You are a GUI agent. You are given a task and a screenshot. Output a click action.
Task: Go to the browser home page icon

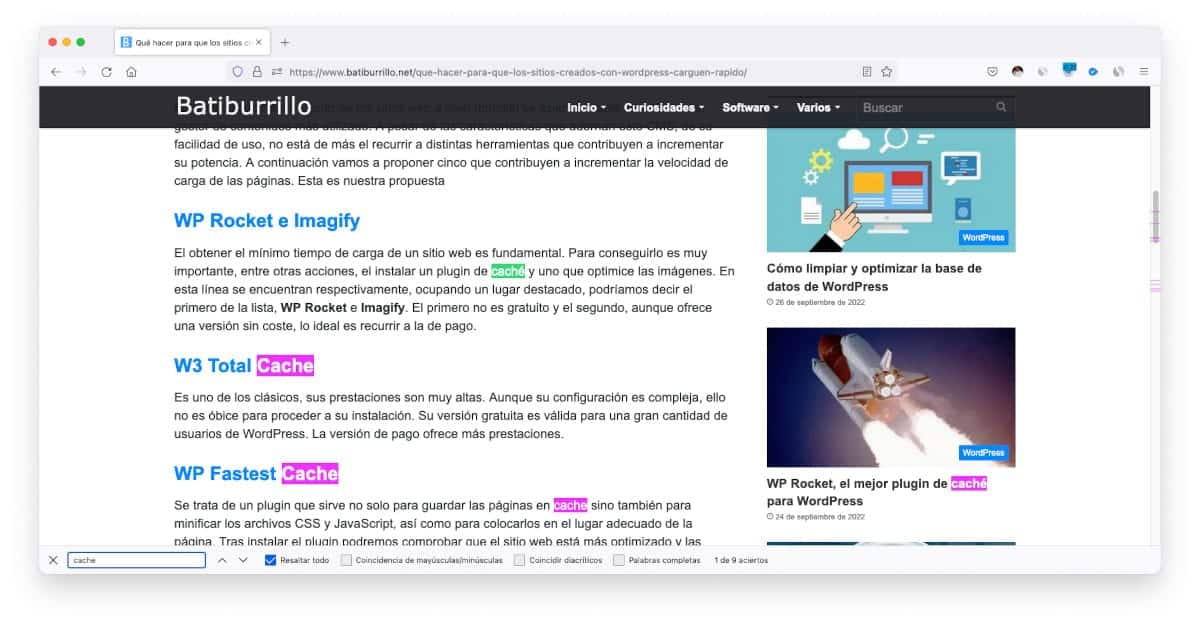[x=131, y=72]
